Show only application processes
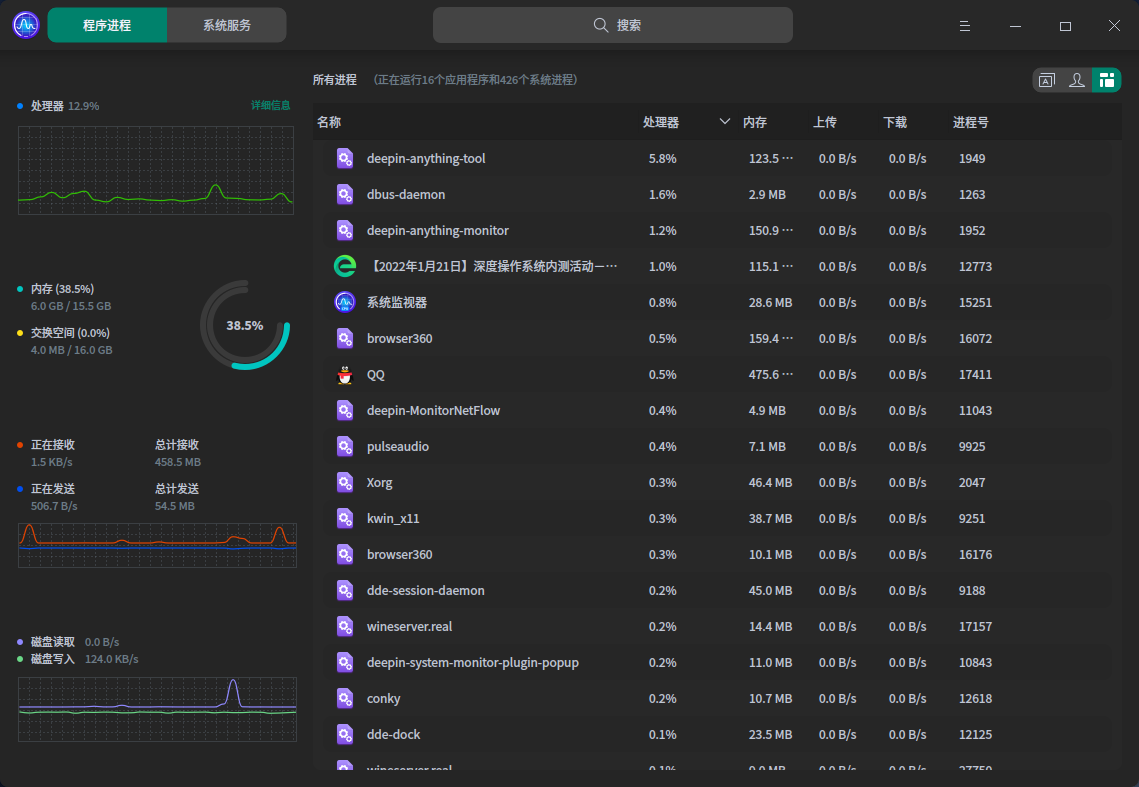Image resolution: width=1139 pixels, height=787 pixels. [x=1047, y=81]
